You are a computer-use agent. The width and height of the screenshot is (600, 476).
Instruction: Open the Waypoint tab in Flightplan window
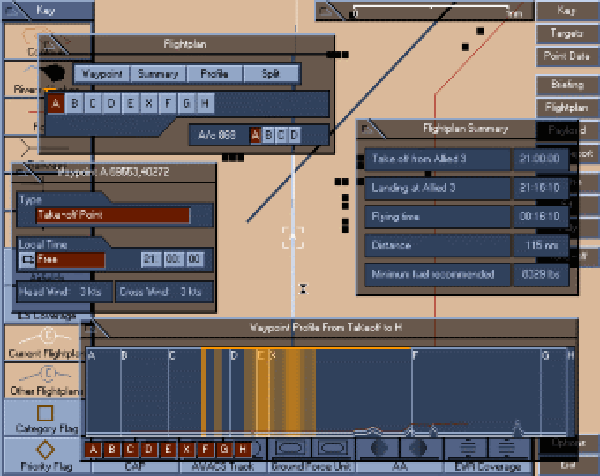click(102, 74)
